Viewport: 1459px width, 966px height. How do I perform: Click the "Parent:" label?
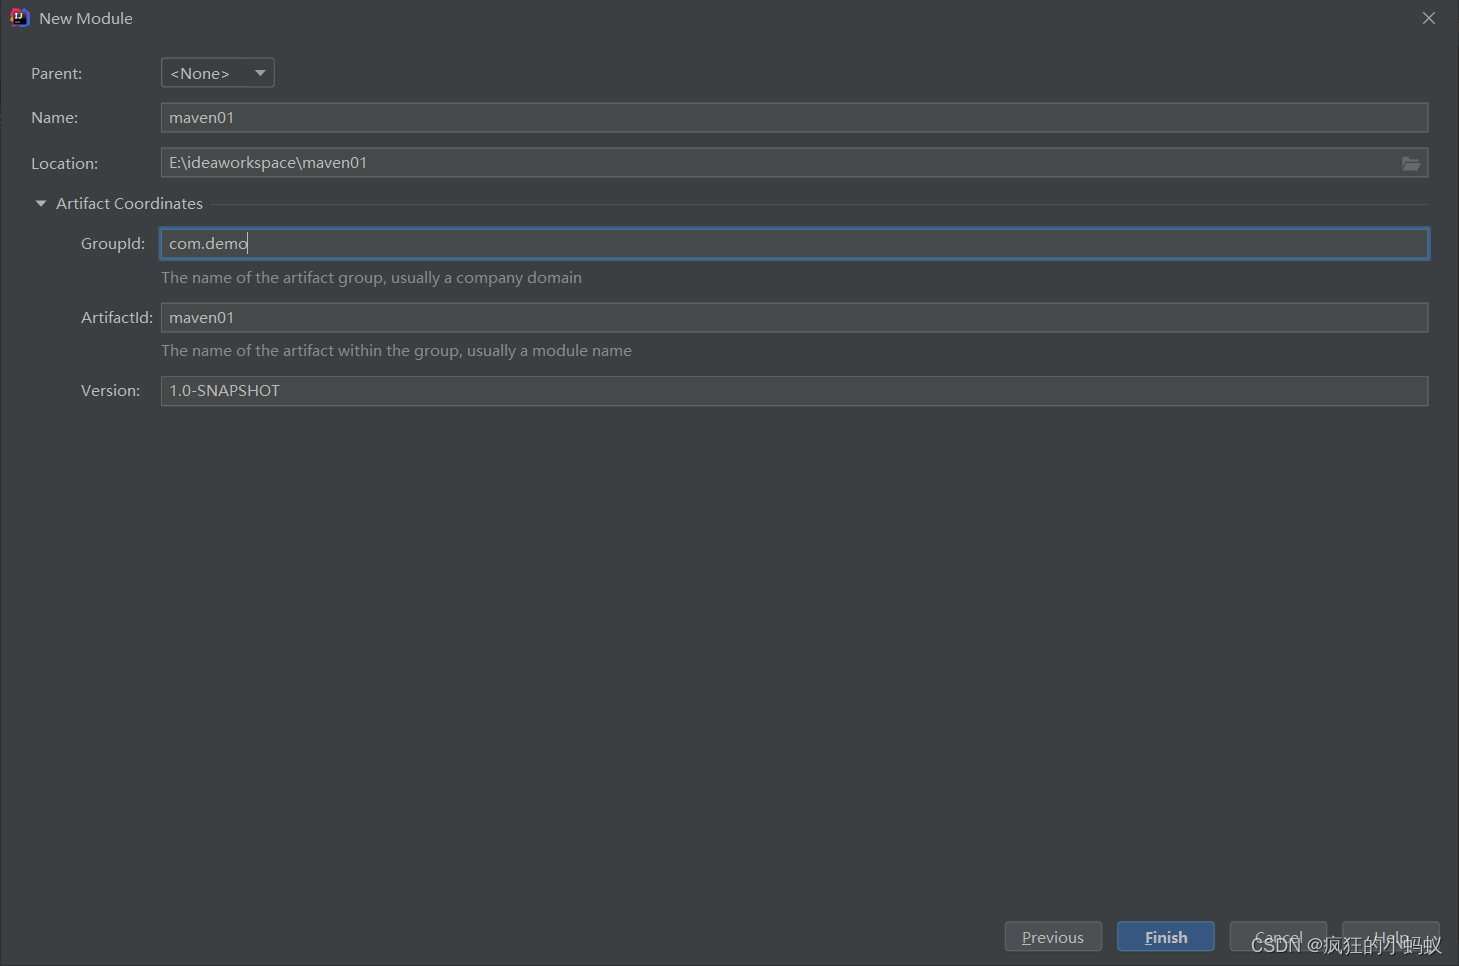[57, 74]
